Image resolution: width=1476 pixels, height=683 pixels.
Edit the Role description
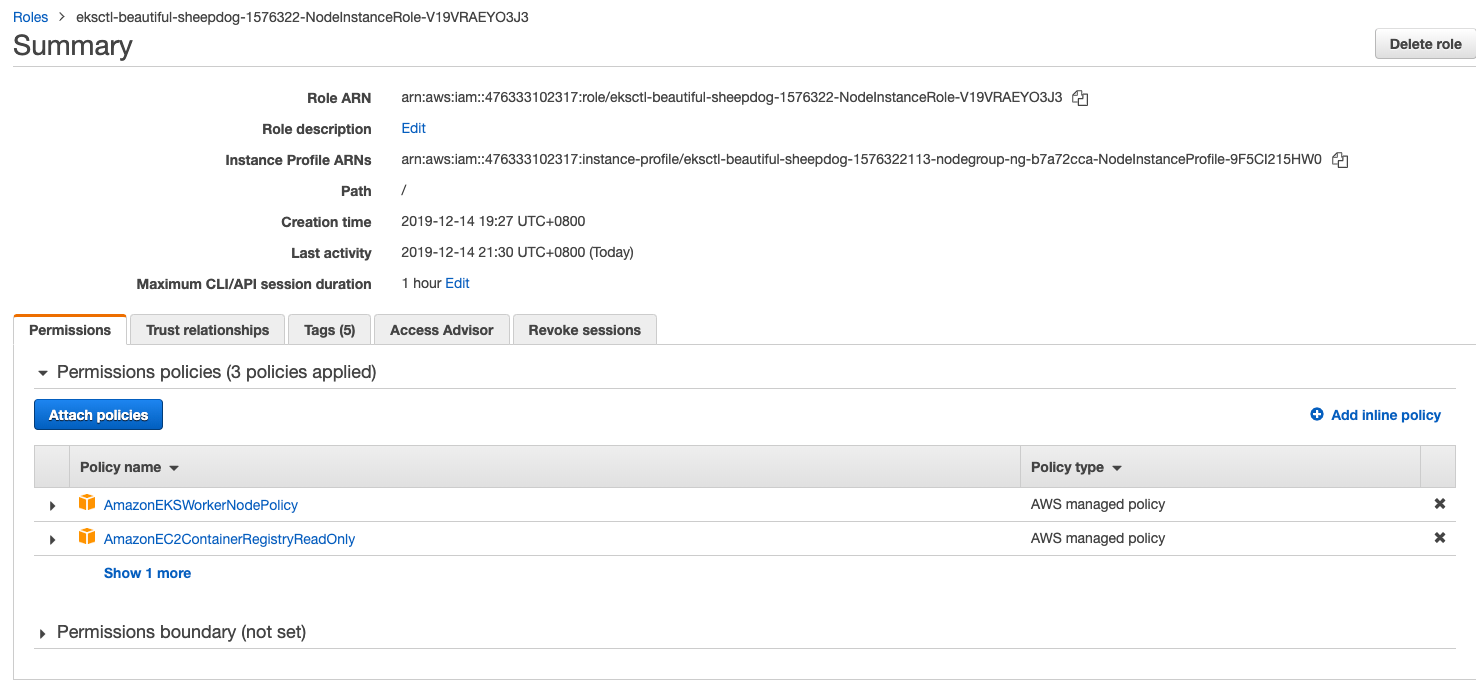[x=413, y=128]
